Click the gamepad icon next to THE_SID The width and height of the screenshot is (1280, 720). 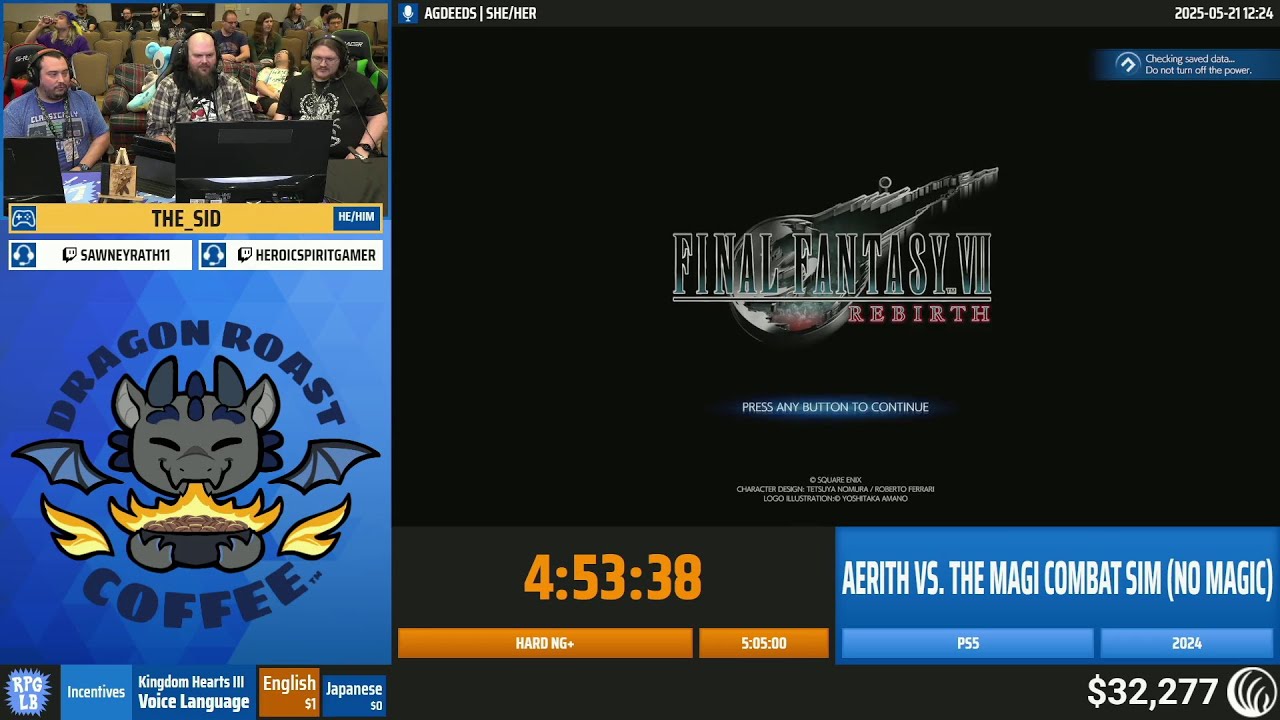[24, 218]
